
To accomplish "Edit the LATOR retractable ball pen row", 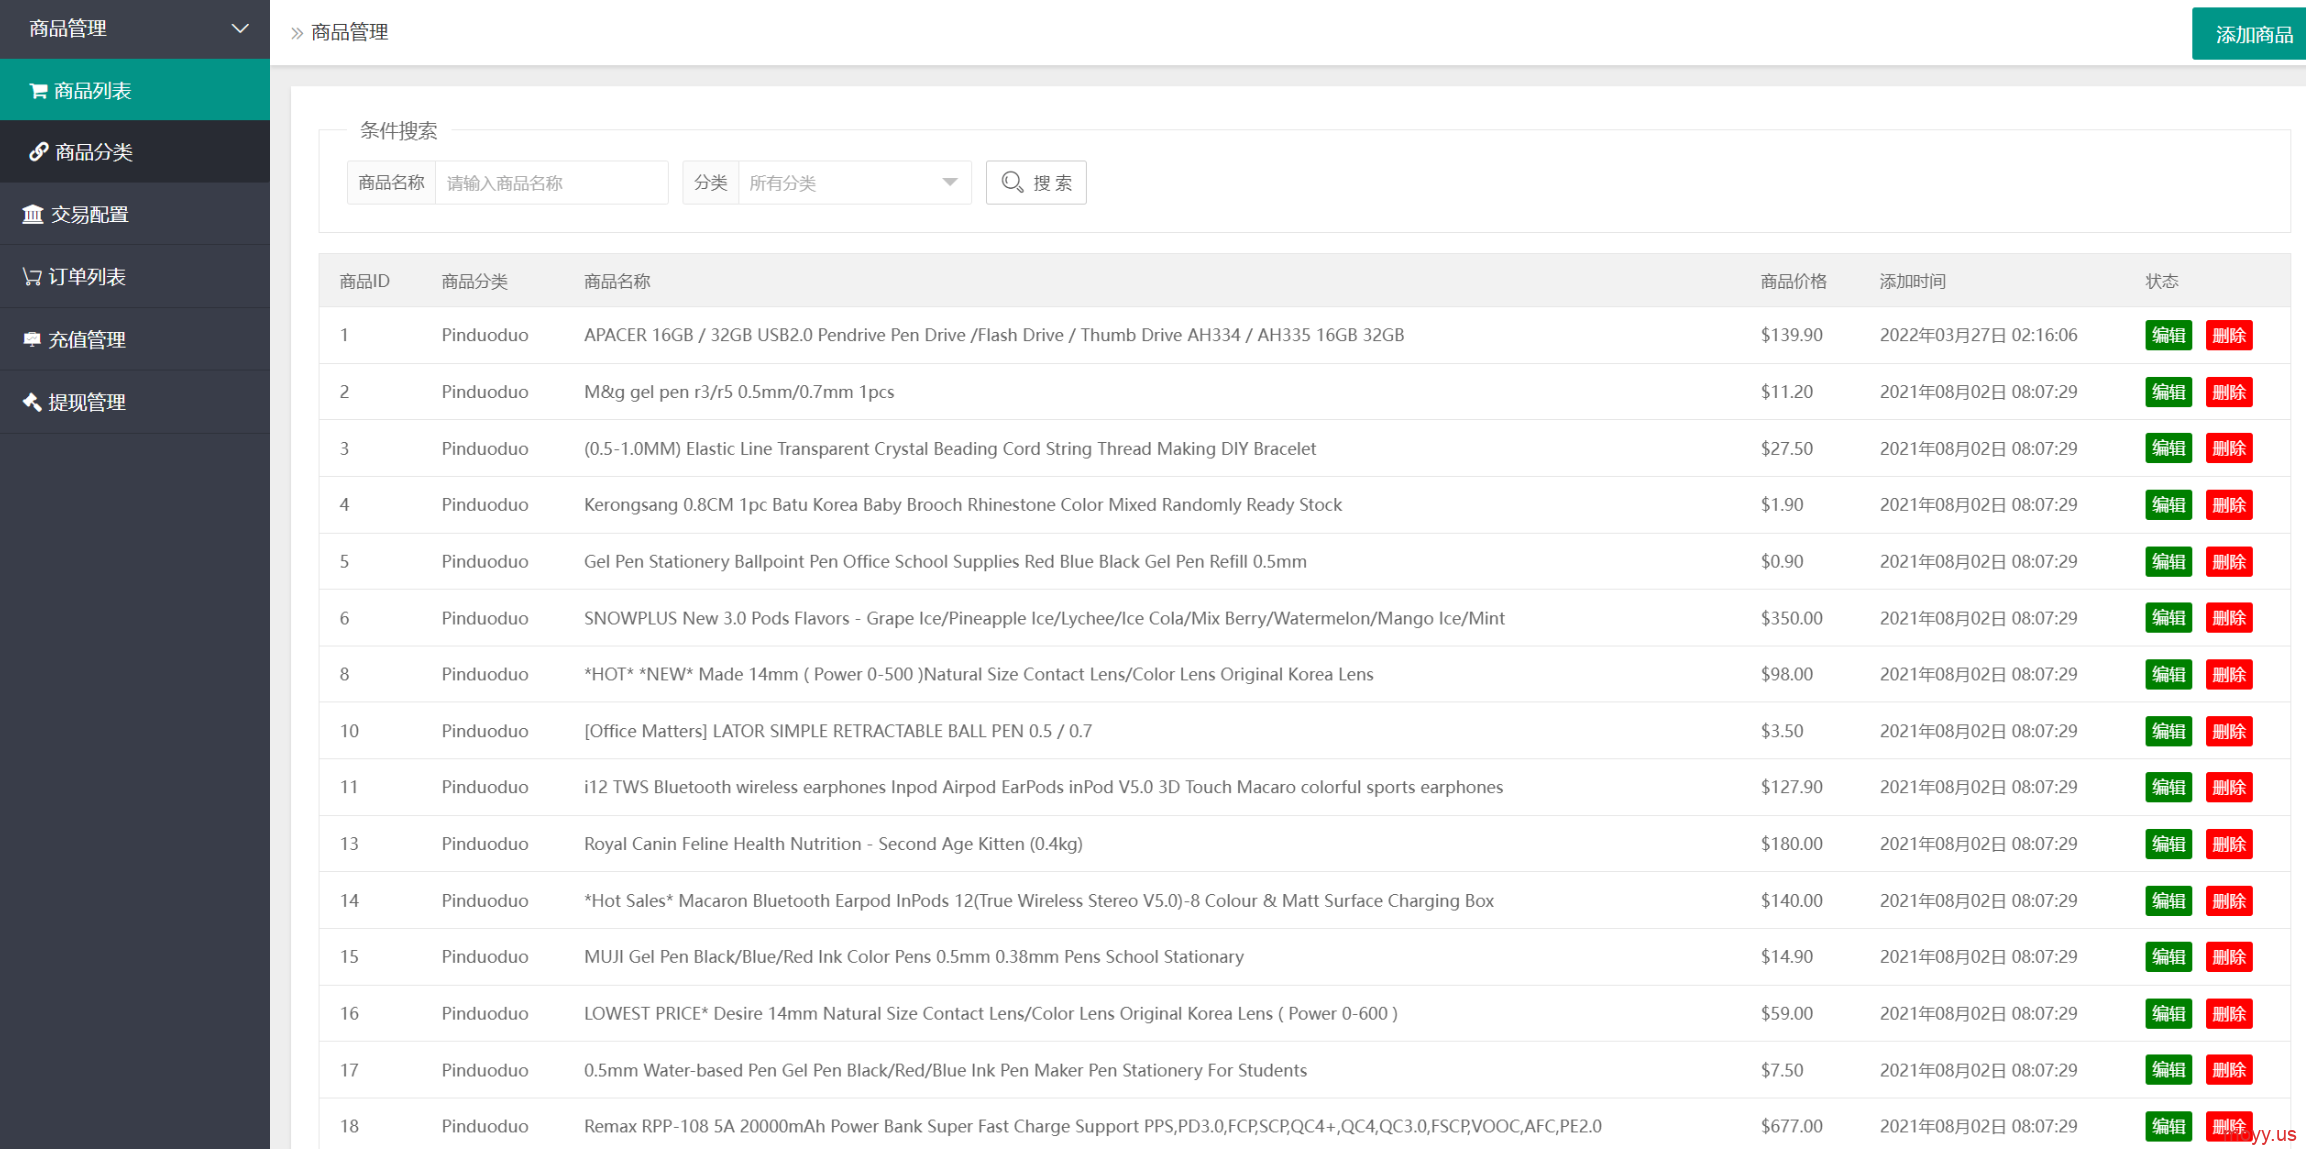I will pyautogui.click(x=2168, y=731).
